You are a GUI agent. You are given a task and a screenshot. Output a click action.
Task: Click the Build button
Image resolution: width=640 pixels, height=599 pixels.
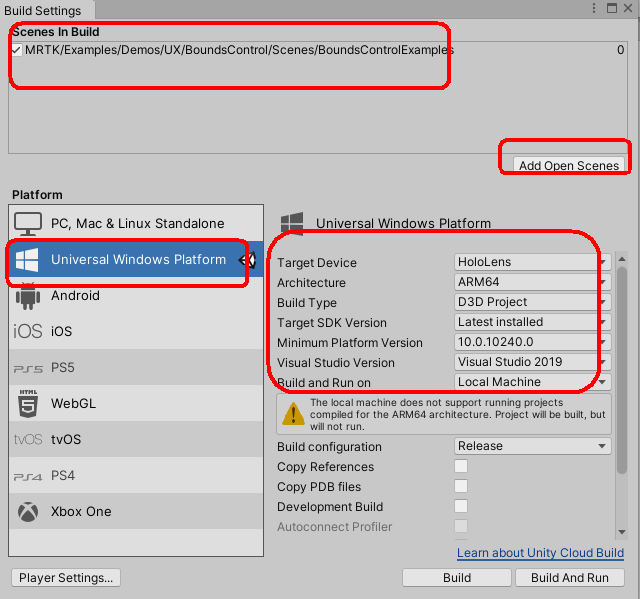pos(457,578)
